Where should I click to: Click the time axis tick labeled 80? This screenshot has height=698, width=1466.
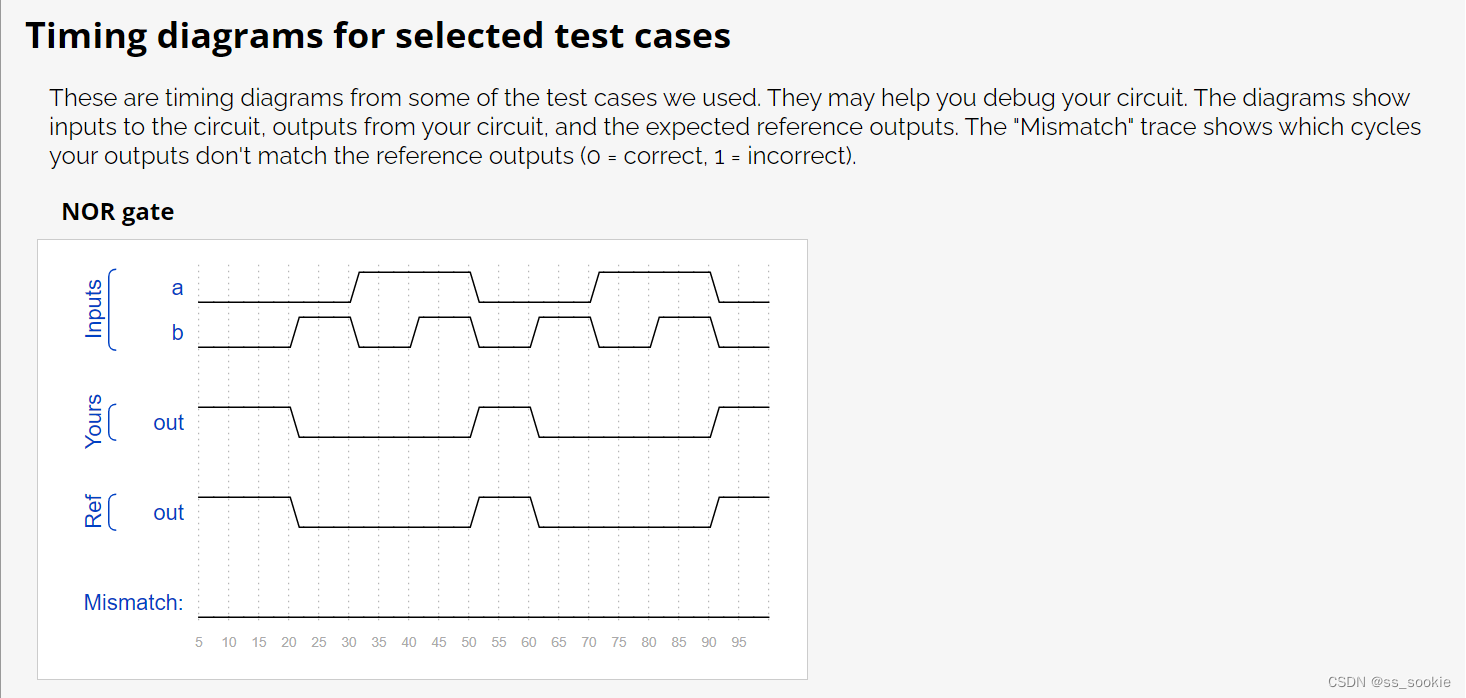click(x=649, y=642)
